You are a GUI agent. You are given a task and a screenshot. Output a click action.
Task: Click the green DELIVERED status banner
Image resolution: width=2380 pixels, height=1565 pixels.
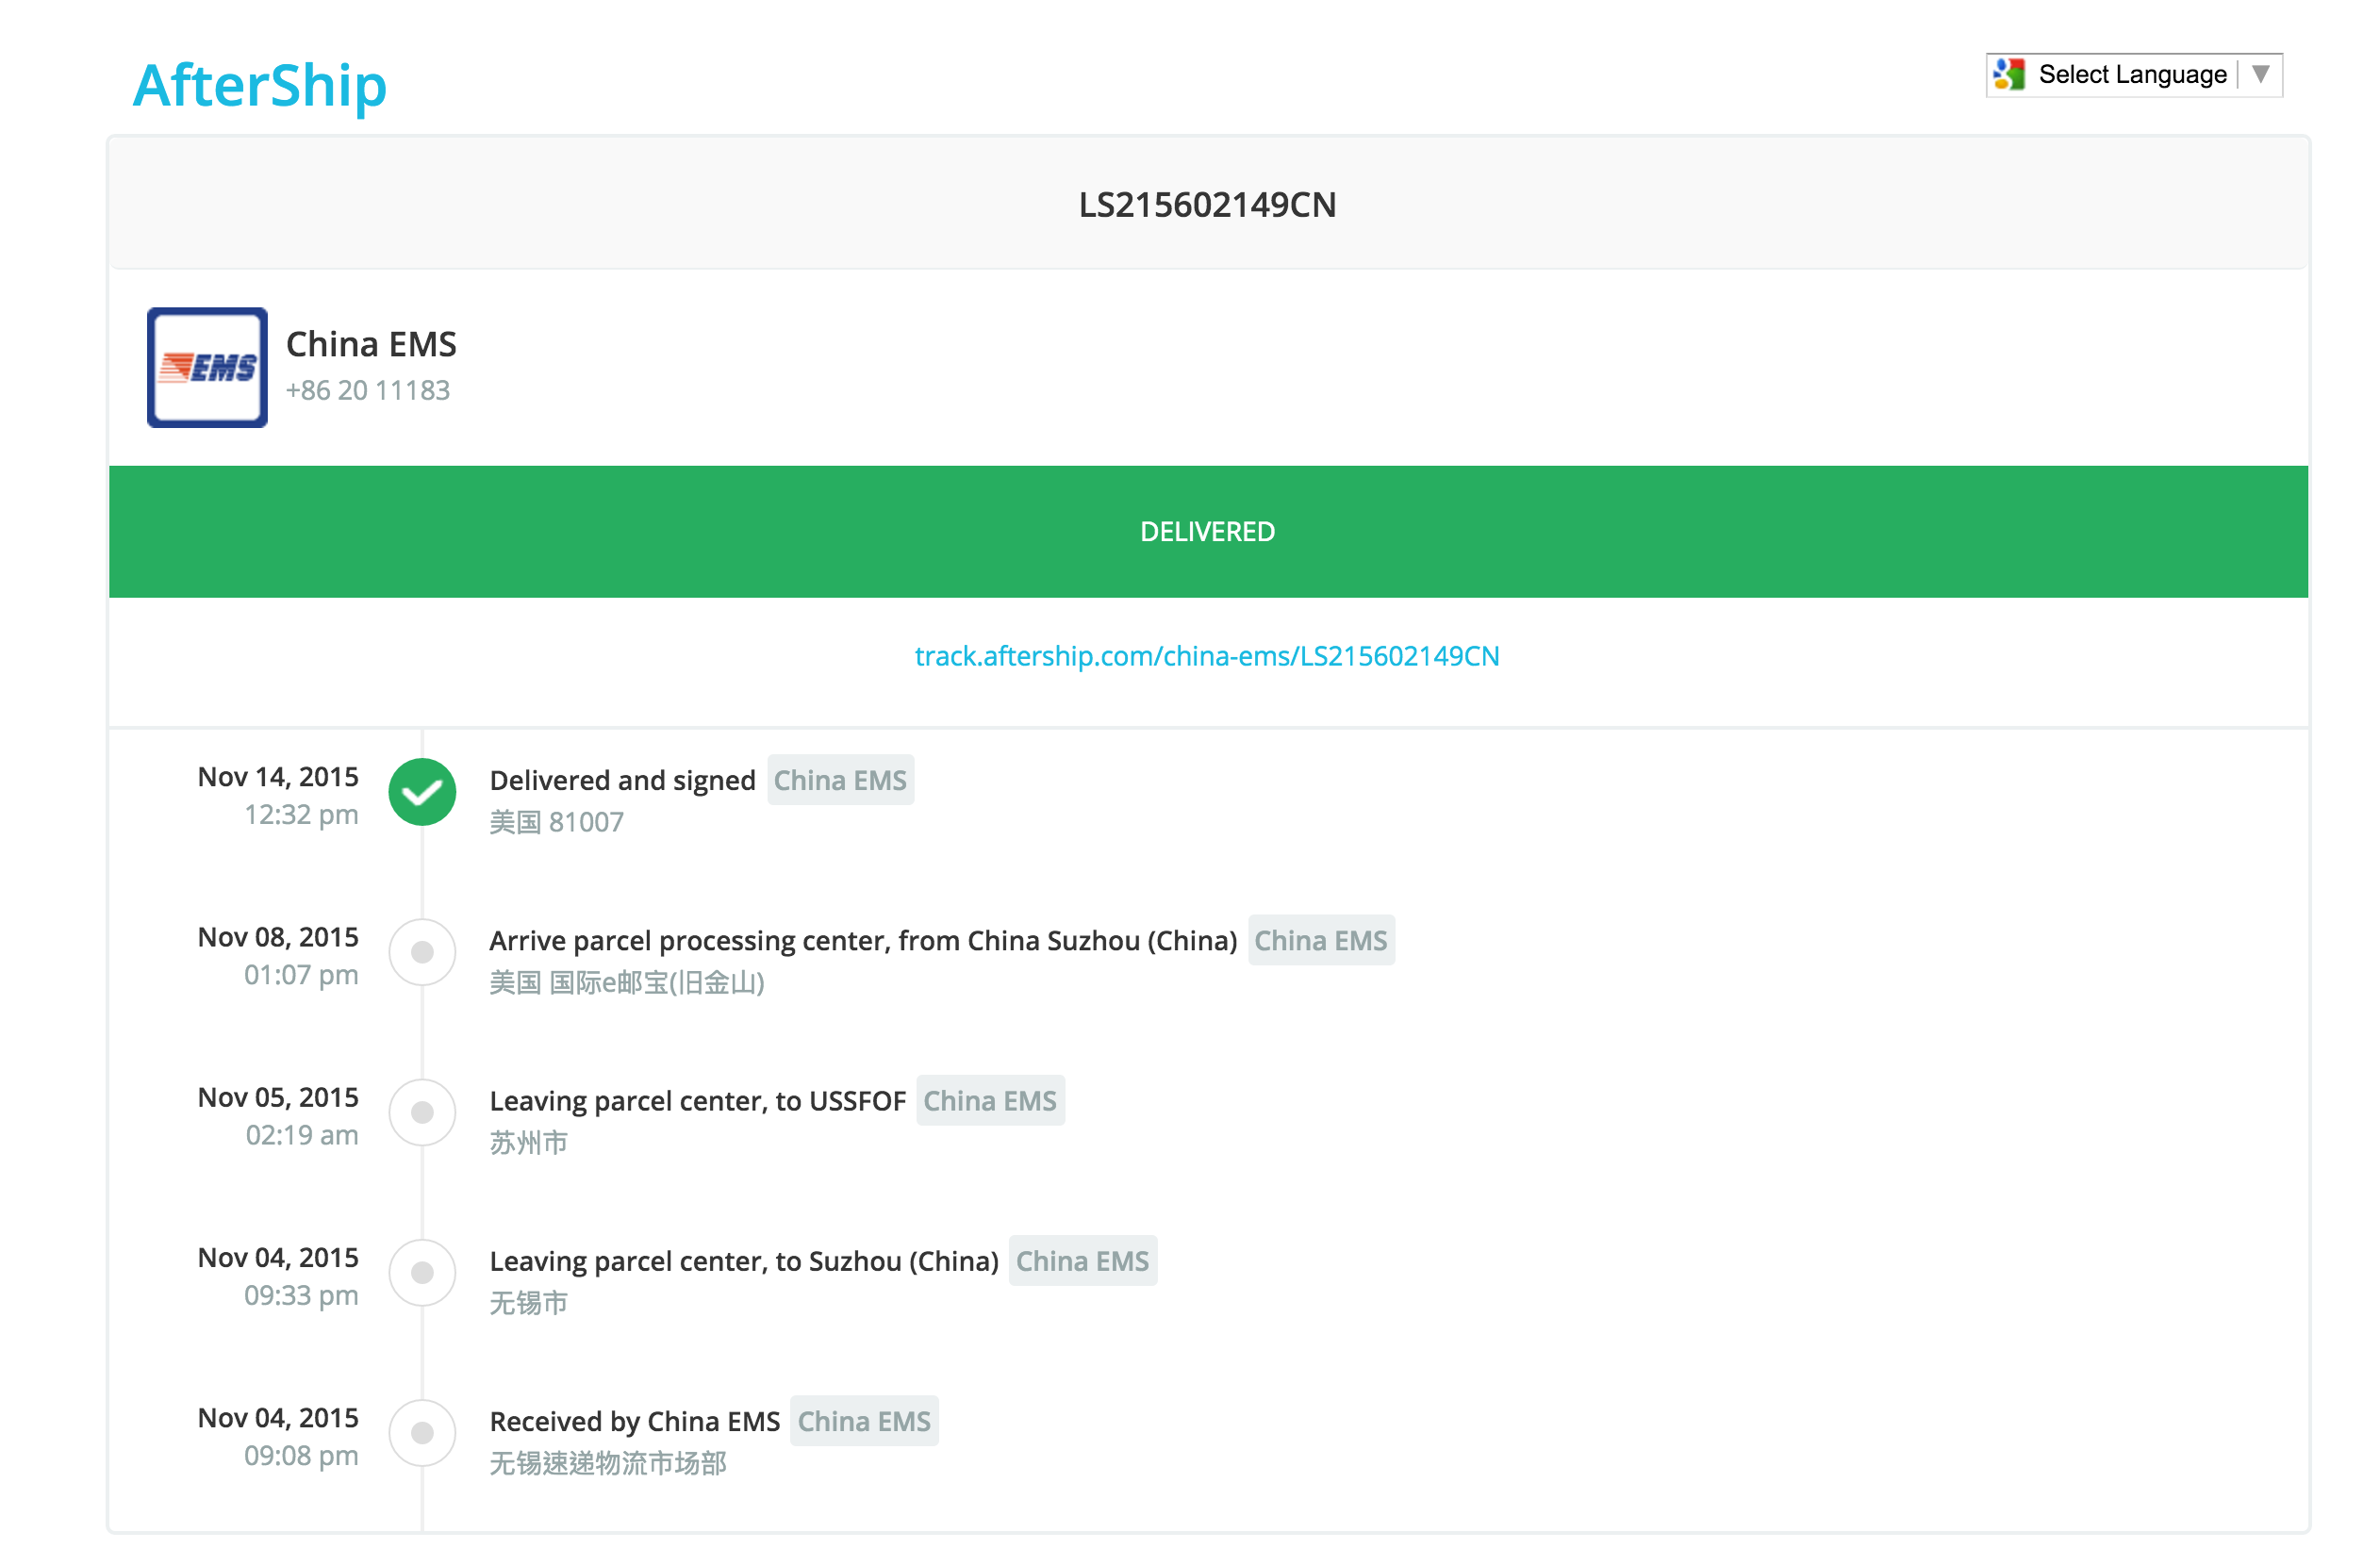1207,532
